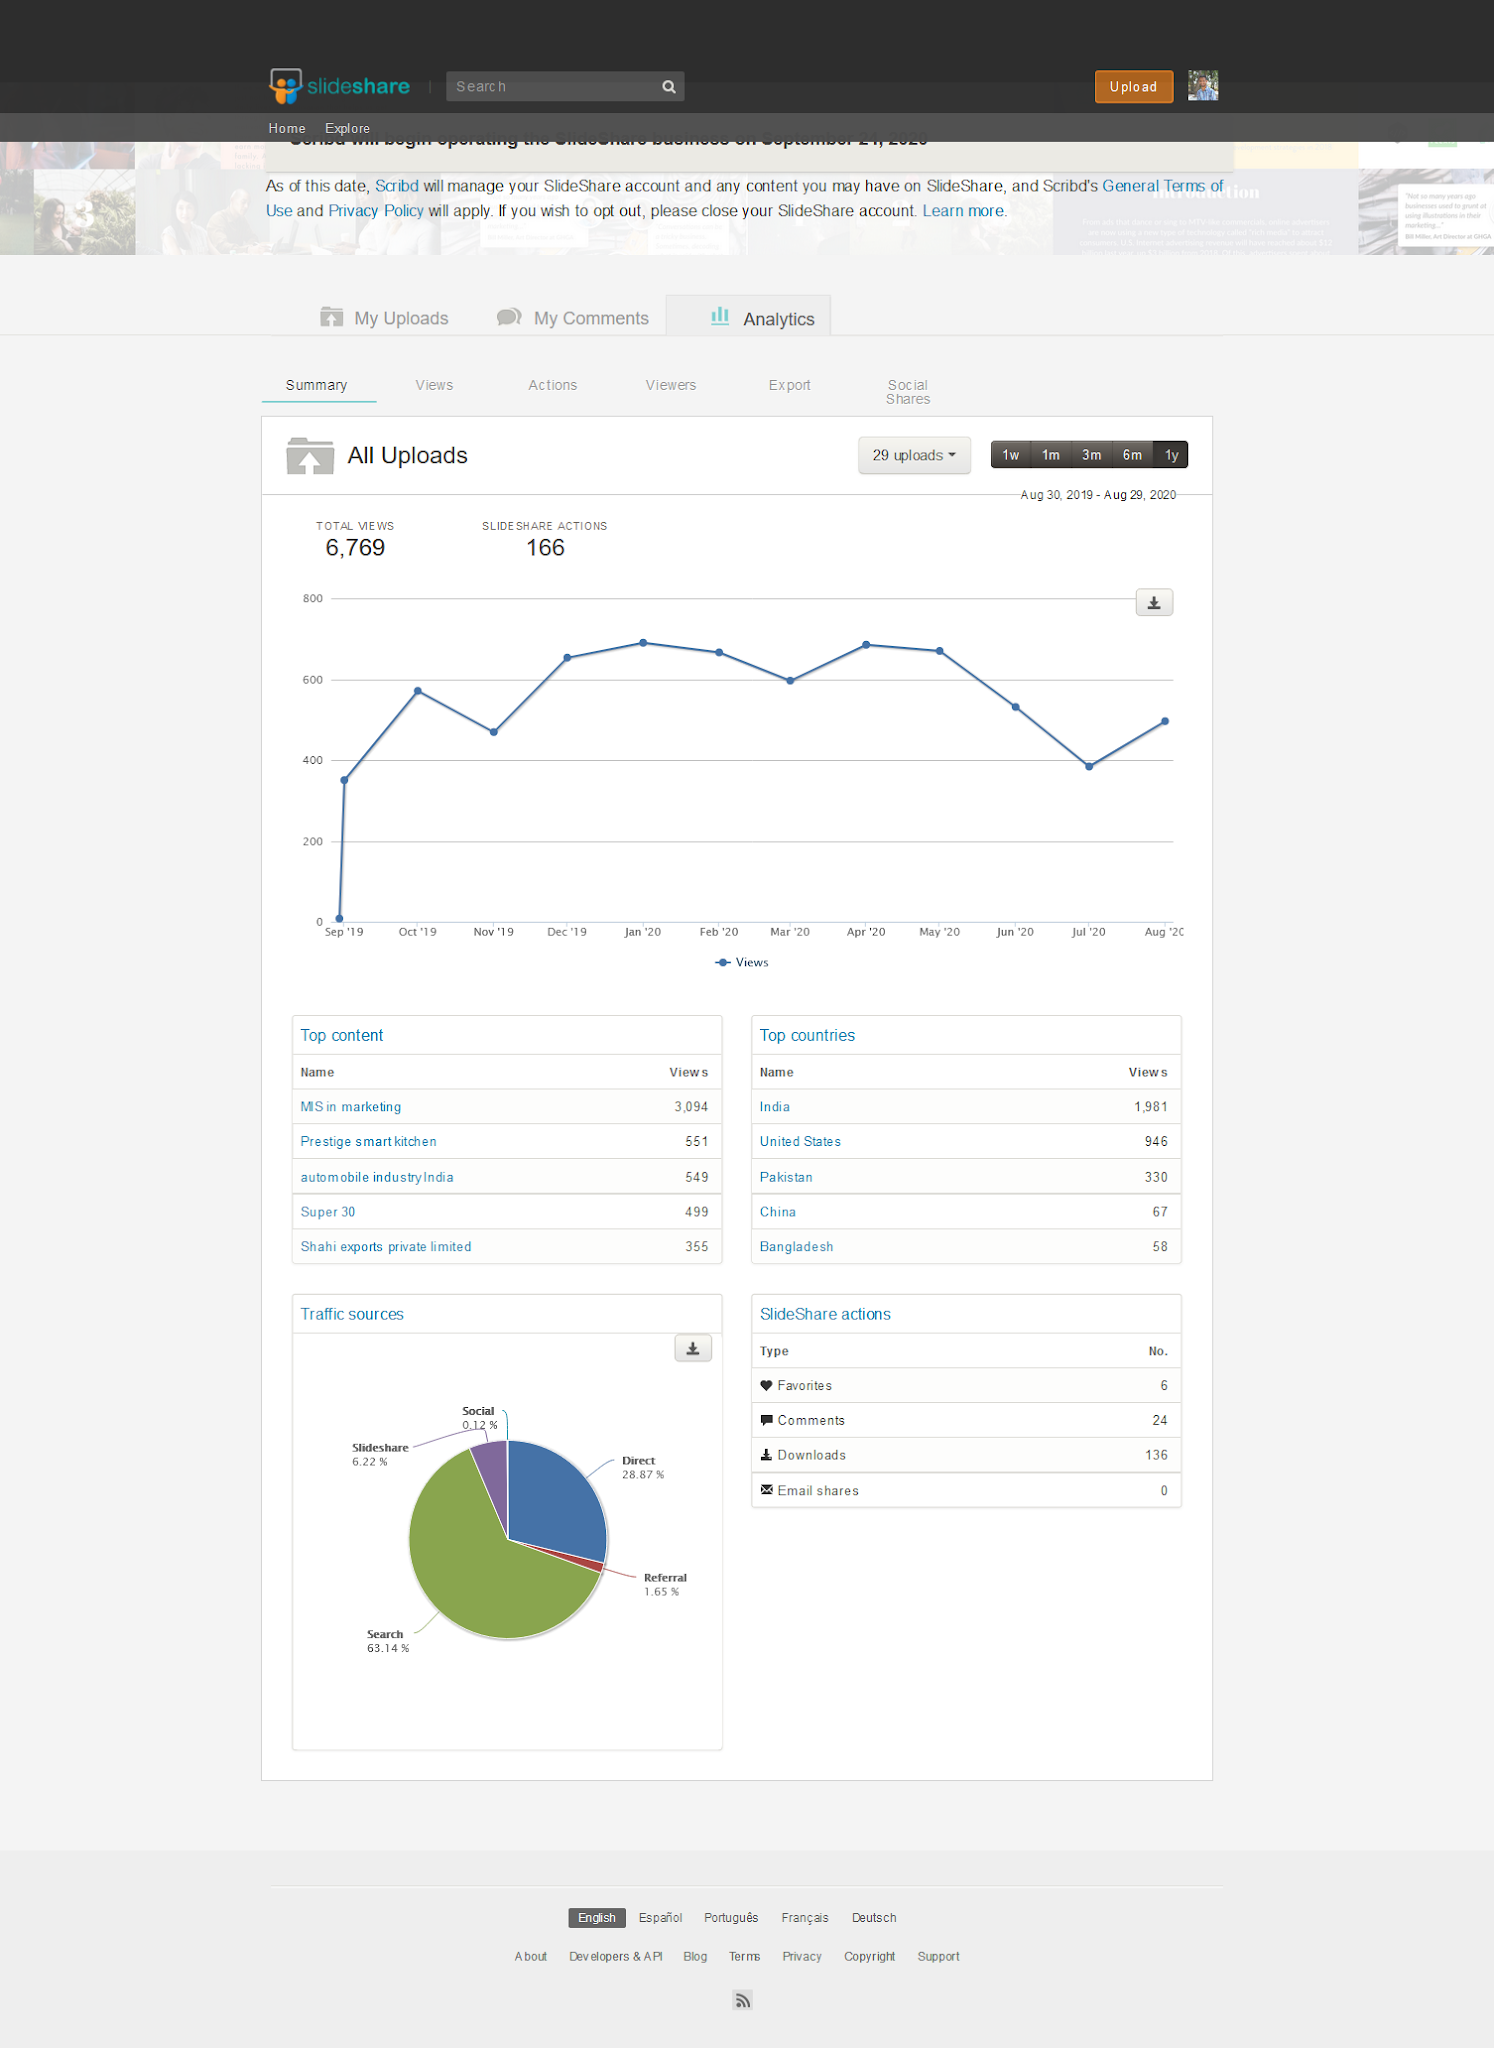The height and width of the screenshot is (2048, 1494).
Task: Open the Social Shares sub-tab
Action: 908,392
